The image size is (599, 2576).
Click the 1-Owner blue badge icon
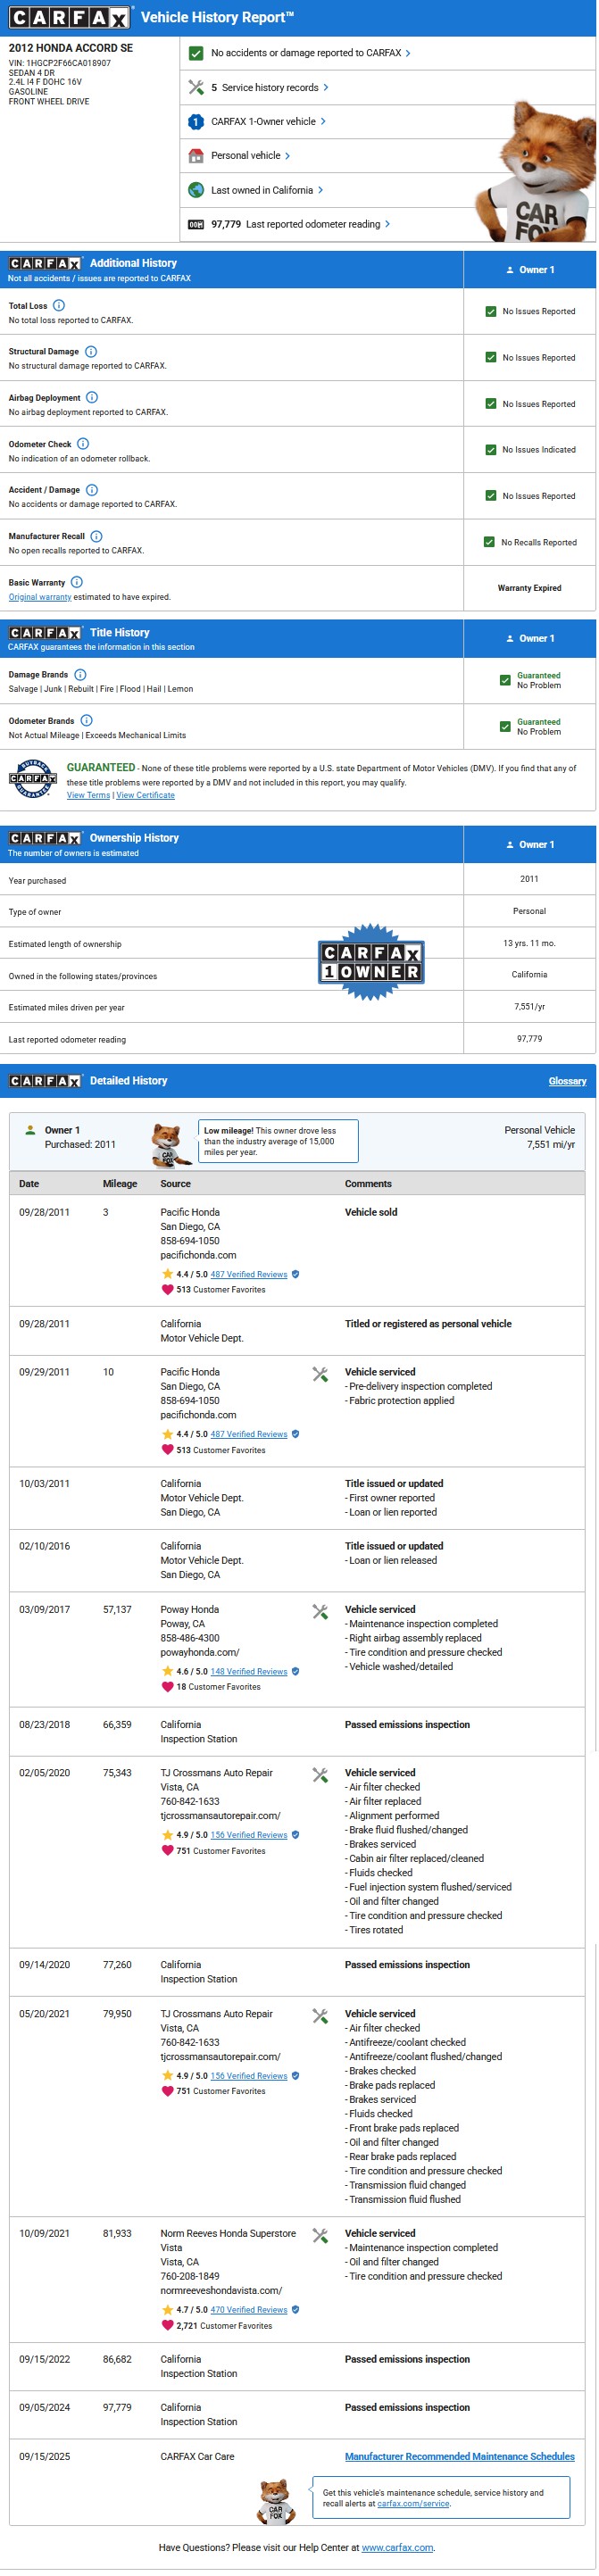tap(196, 121)
